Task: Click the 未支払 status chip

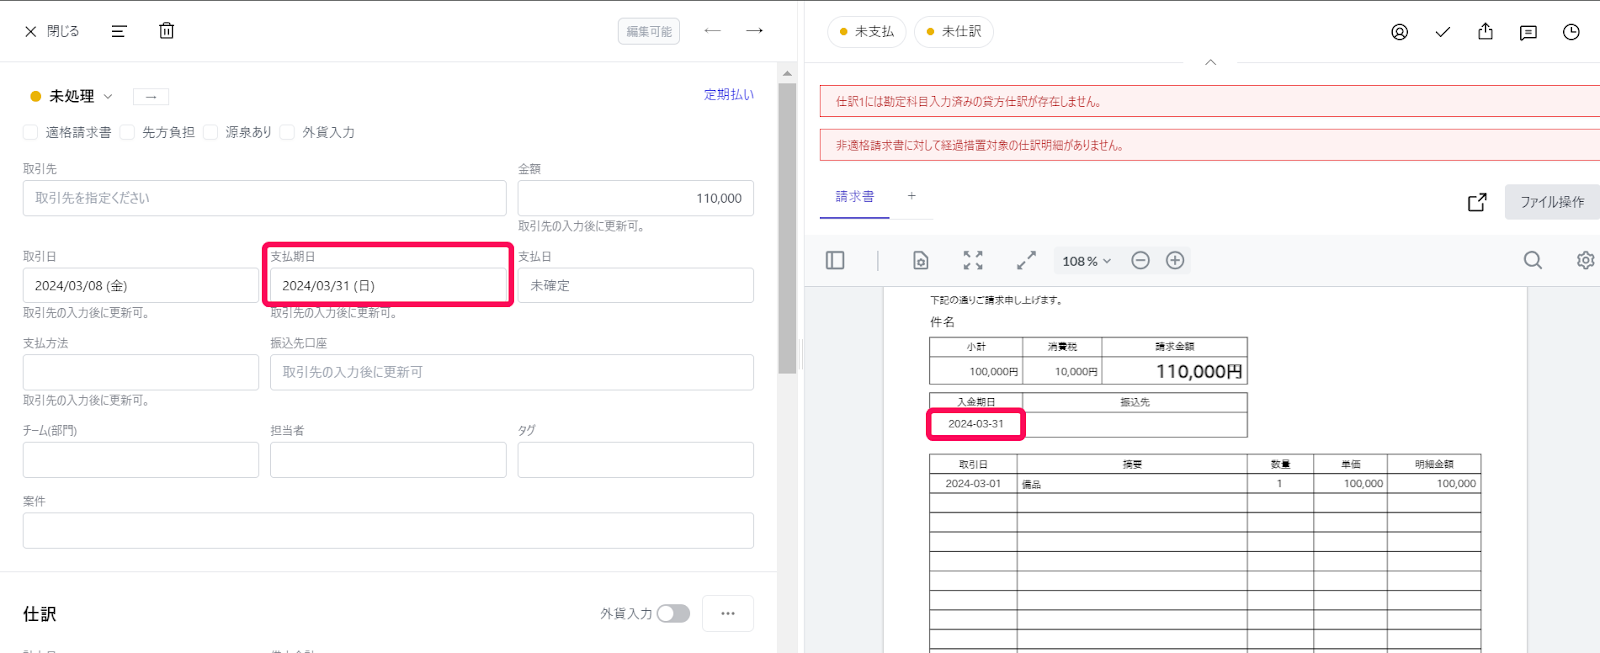Action: point(866,31)
